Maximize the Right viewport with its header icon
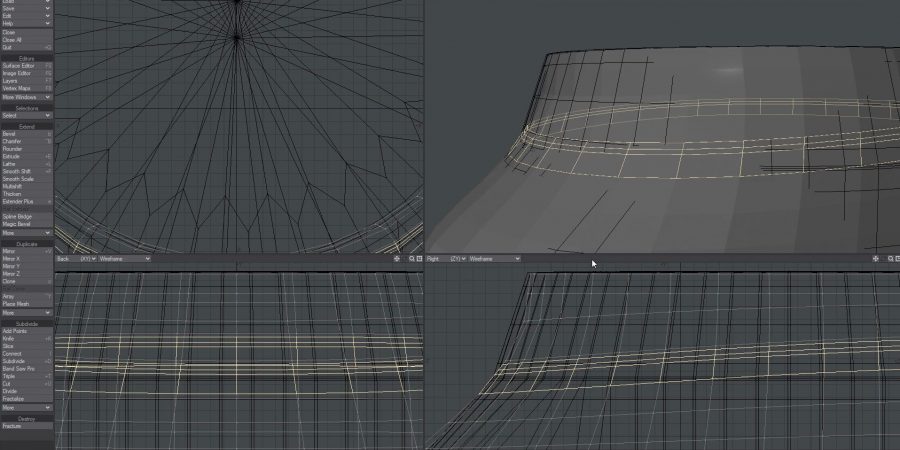The height and width of the screenshot is (450, 900). click(898, 259)
